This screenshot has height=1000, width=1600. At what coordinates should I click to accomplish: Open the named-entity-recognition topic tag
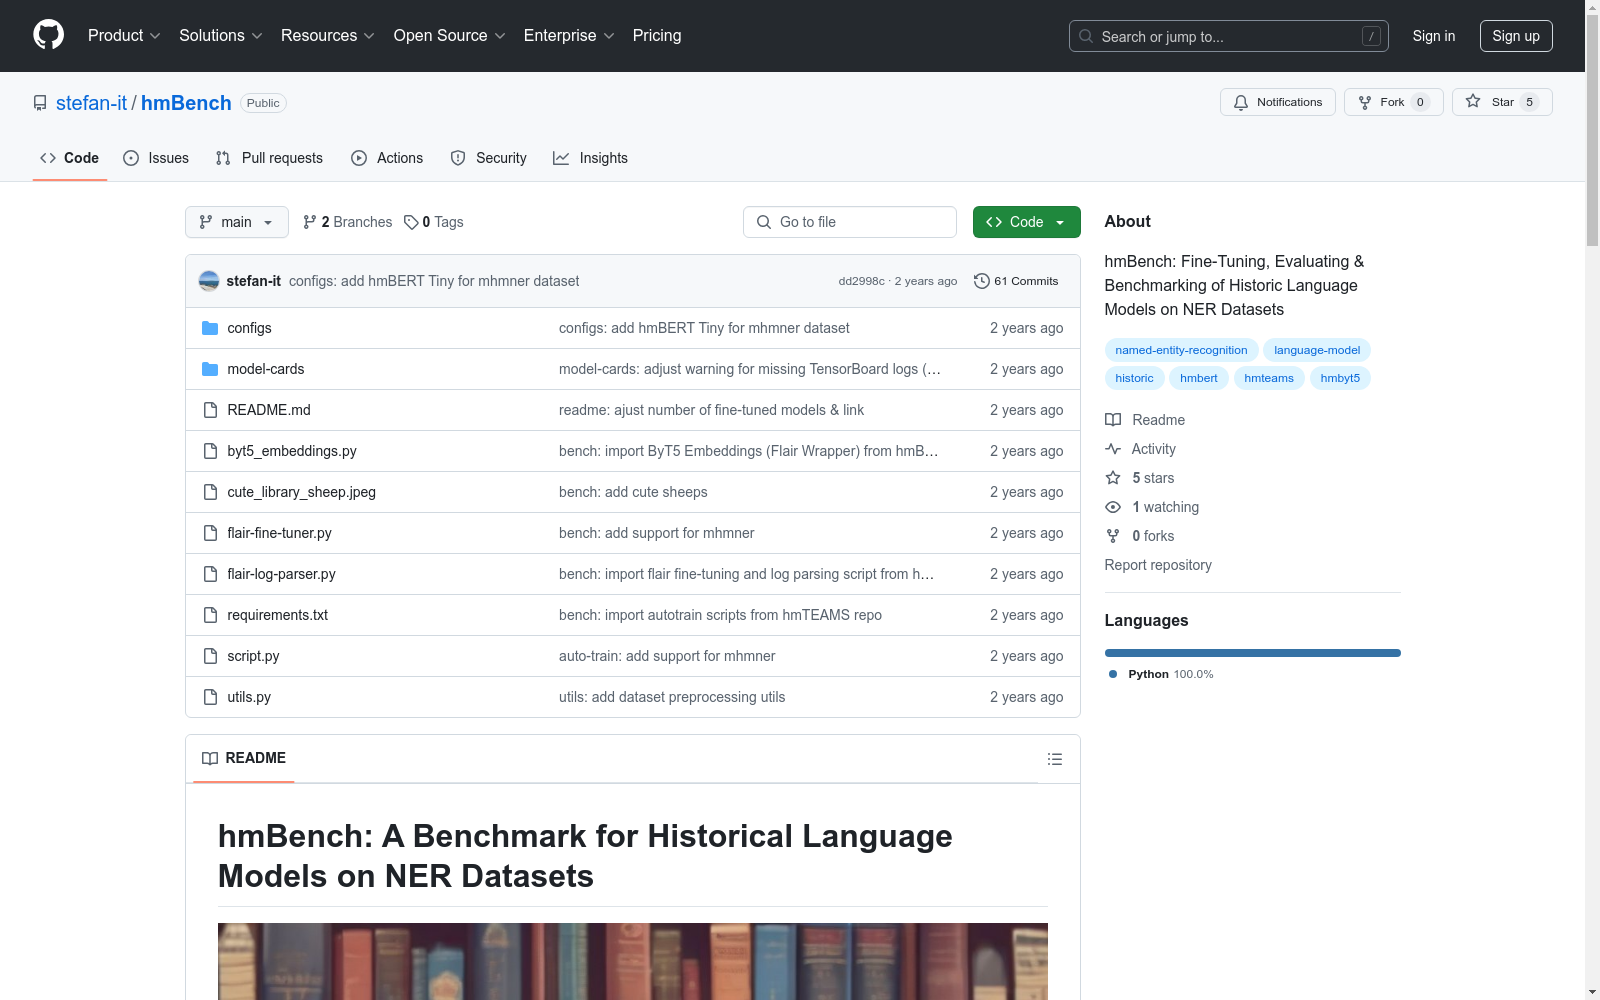1181,350
